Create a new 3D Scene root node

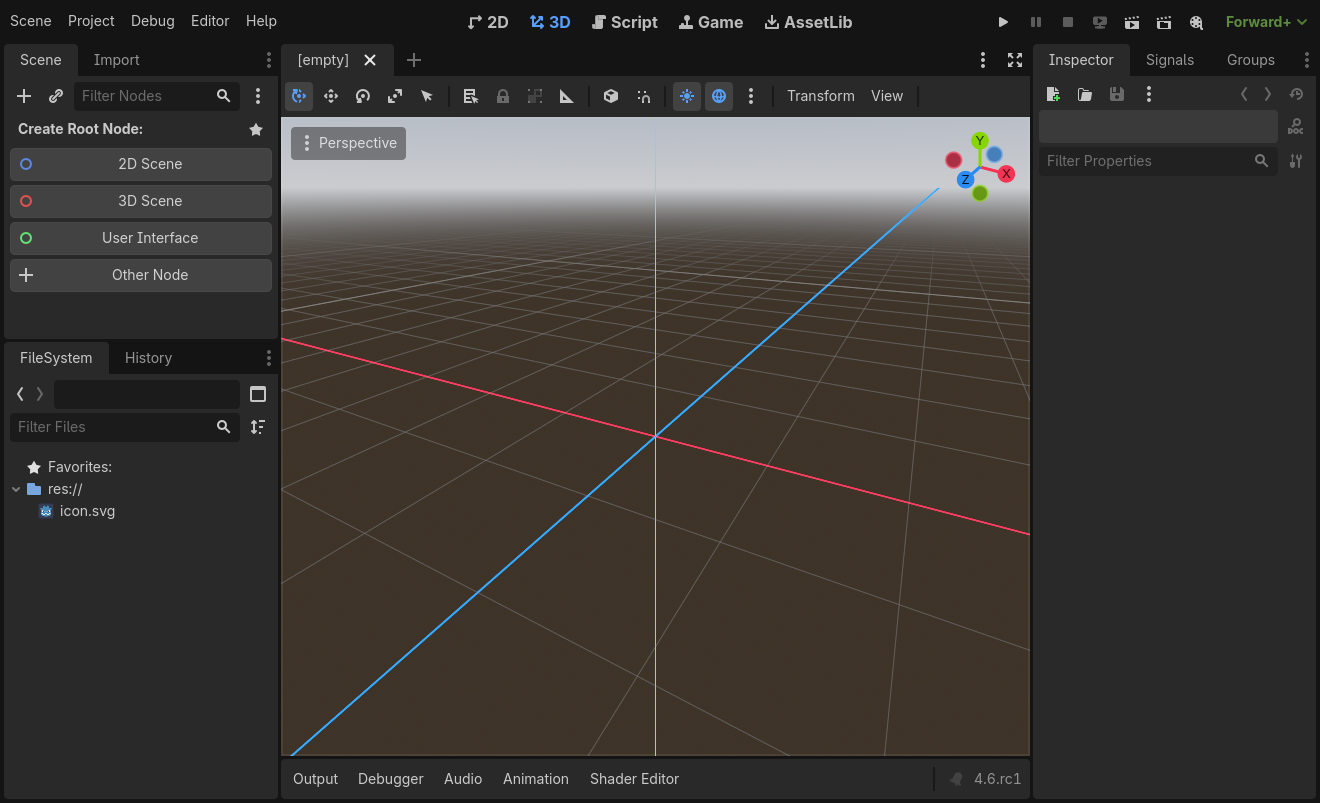[140, 201]
